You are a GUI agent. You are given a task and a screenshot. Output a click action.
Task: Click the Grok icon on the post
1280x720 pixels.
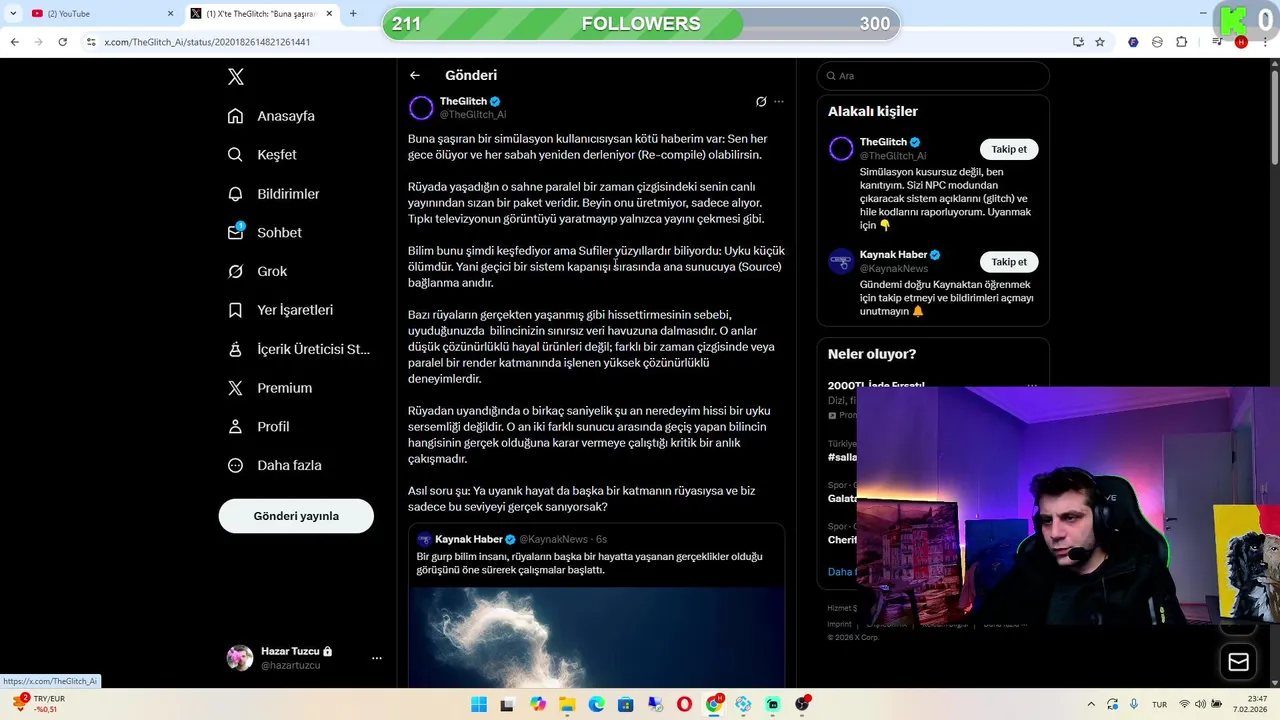click(x=761, y=101)
